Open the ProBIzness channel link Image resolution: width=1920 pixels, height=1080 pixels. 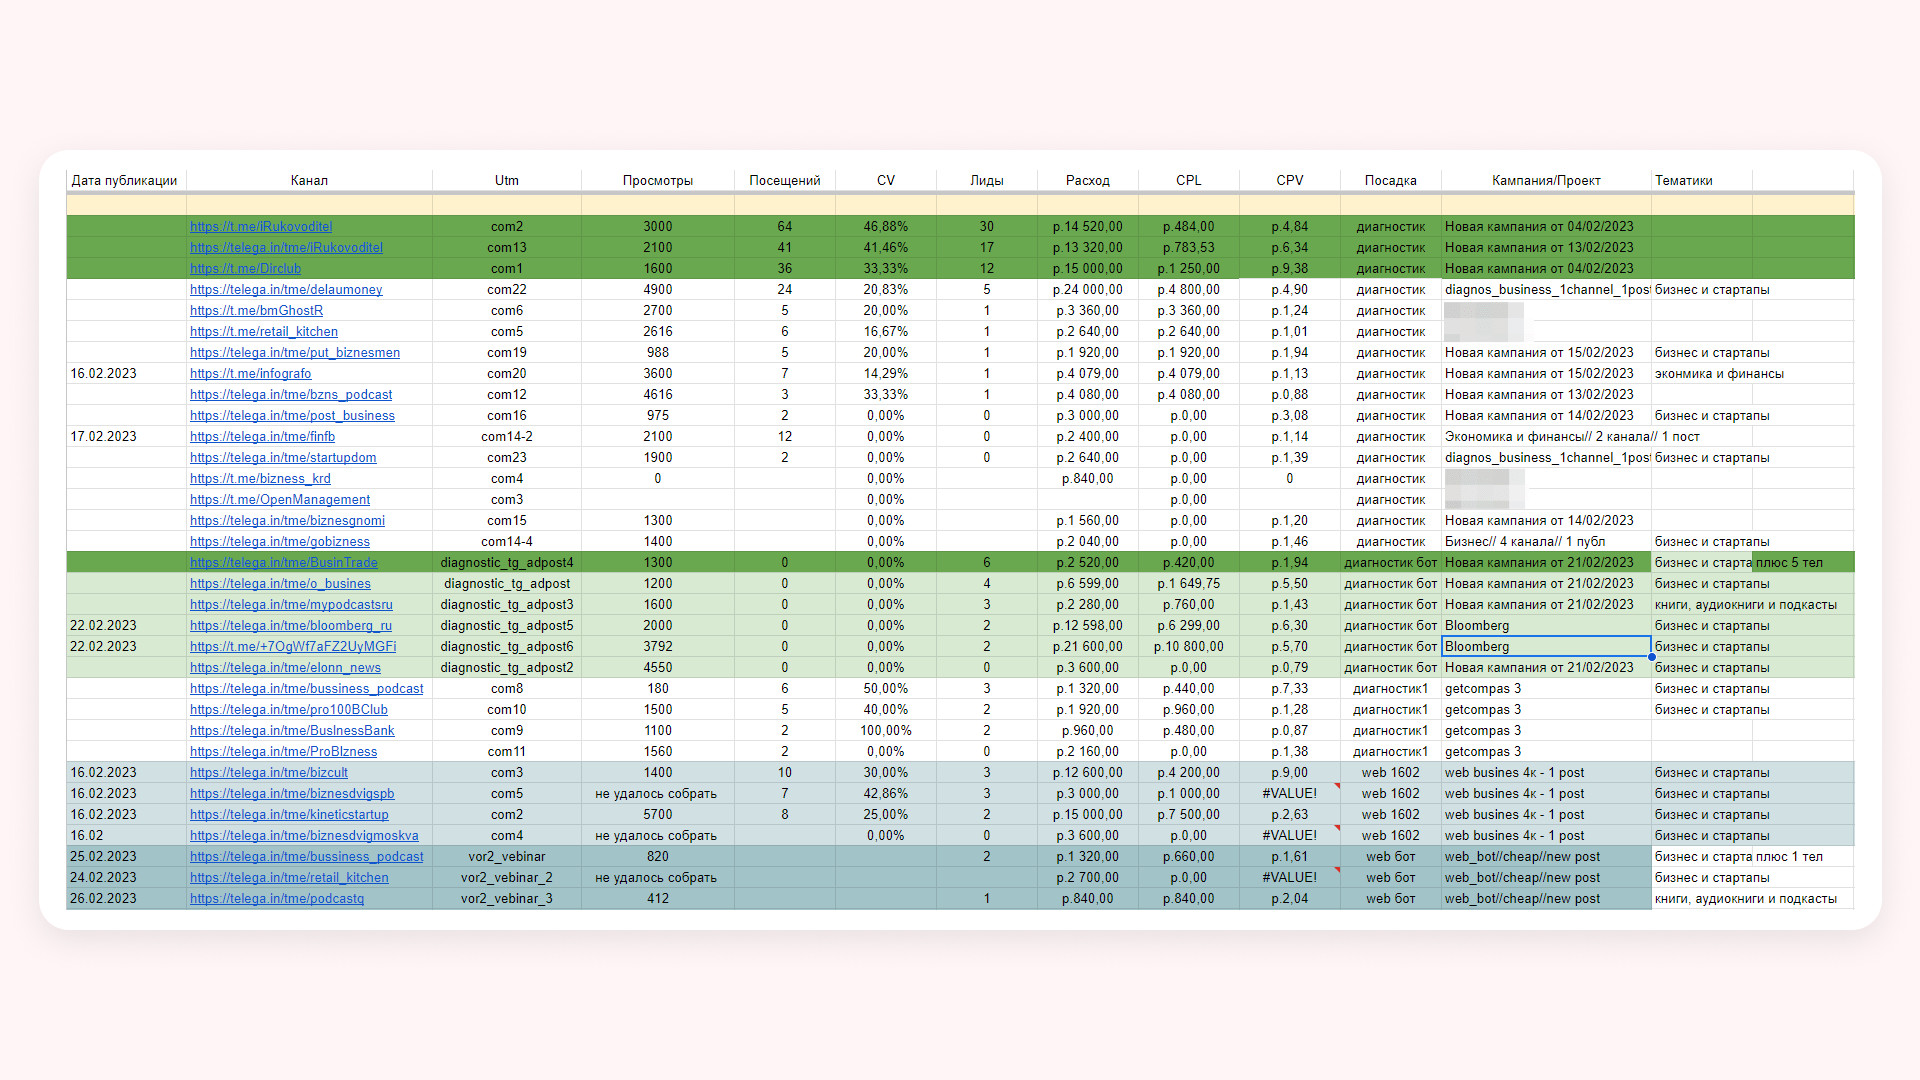click(283, 752)
